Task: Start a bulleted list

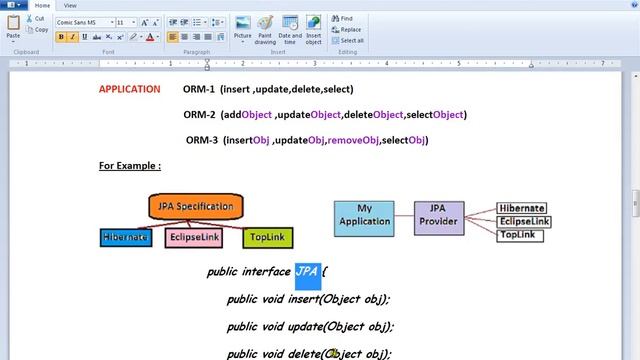Action: [x=197, y=22]
